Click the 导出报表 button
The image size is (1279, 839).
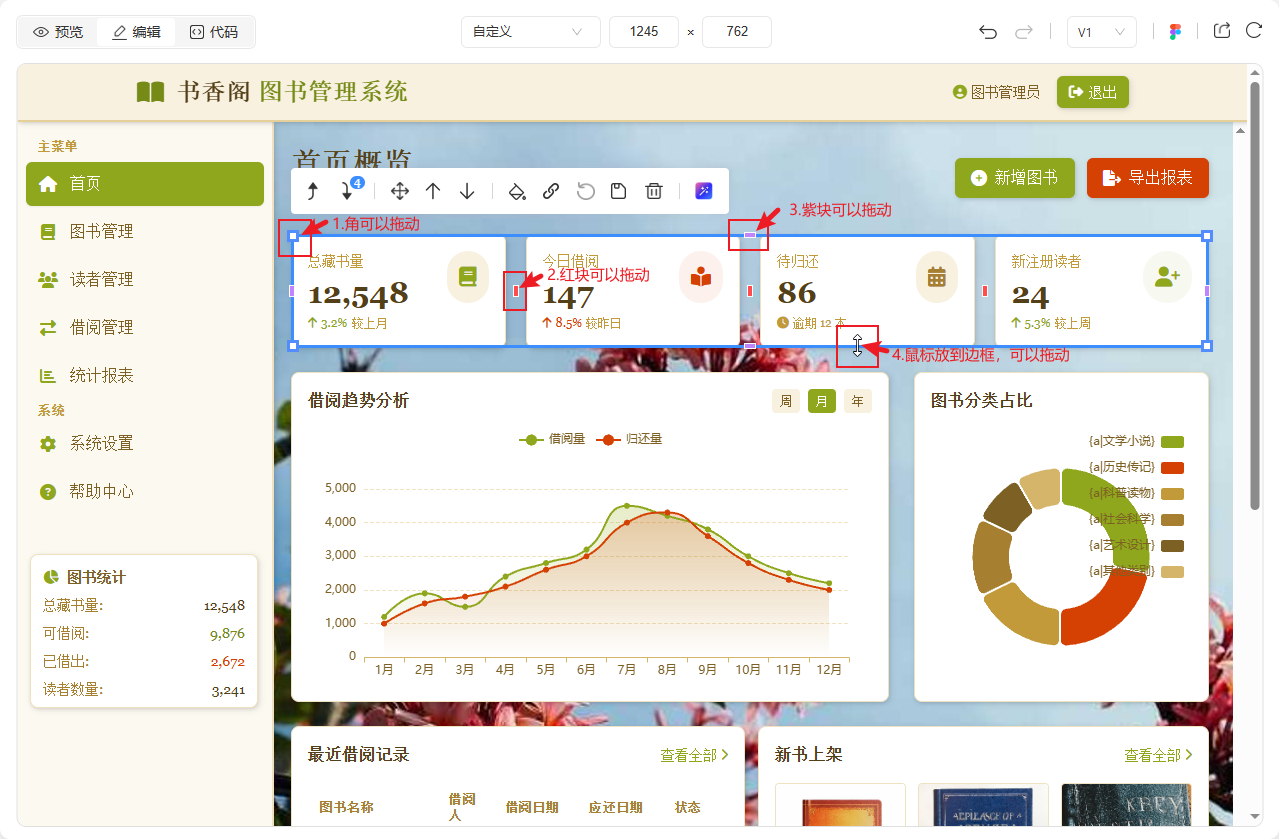(1147, 178)
